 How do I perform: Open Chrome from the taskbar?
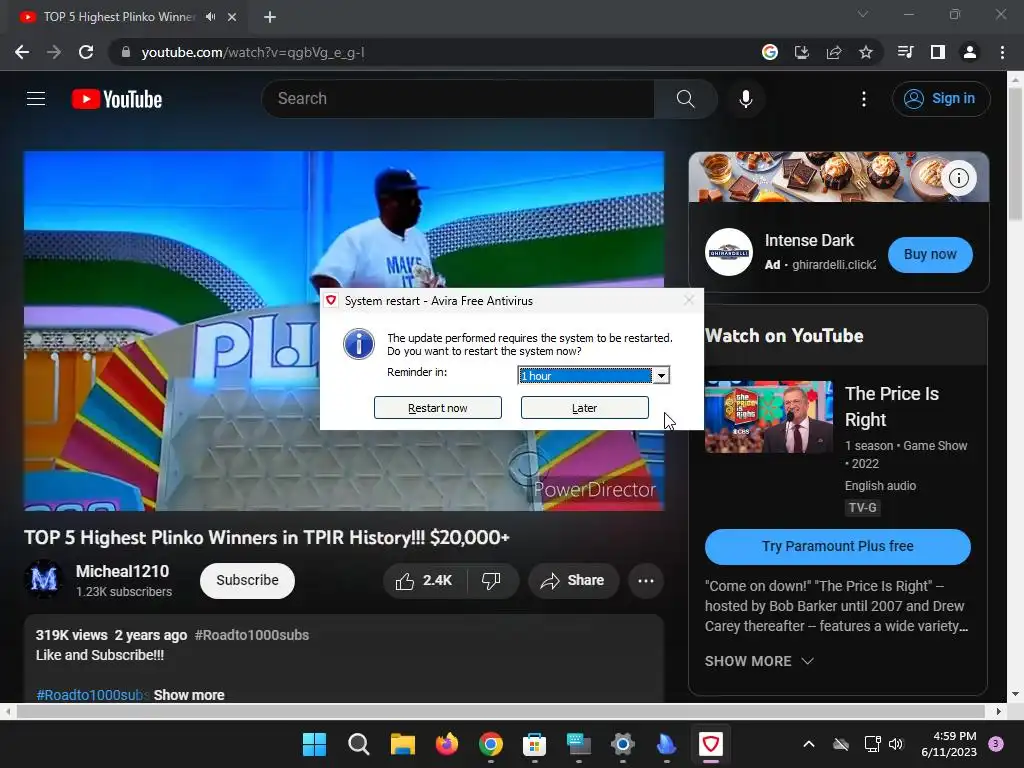point(490,744)
